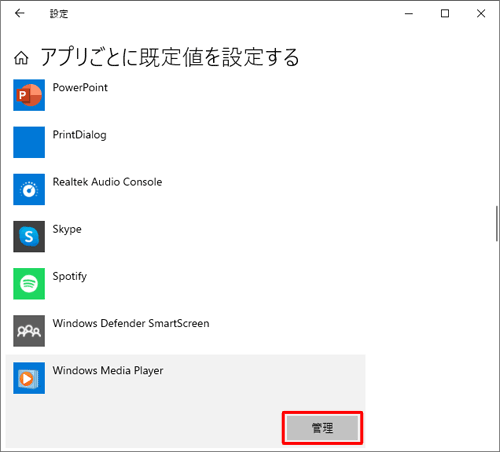Close the 設定 window
The width and height of the screenshot is (500, 452).
tap(481, 14)
